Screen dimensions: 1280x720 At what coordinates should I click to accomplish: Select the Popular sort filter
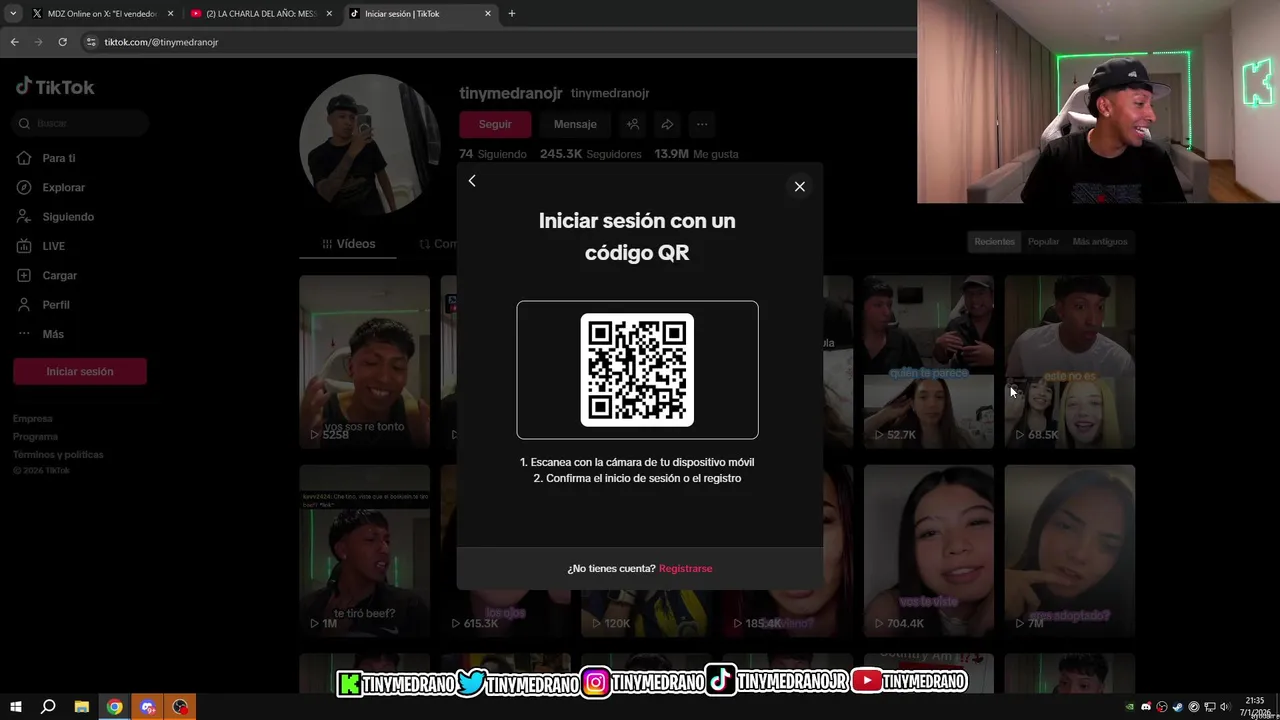[1043, 242]
